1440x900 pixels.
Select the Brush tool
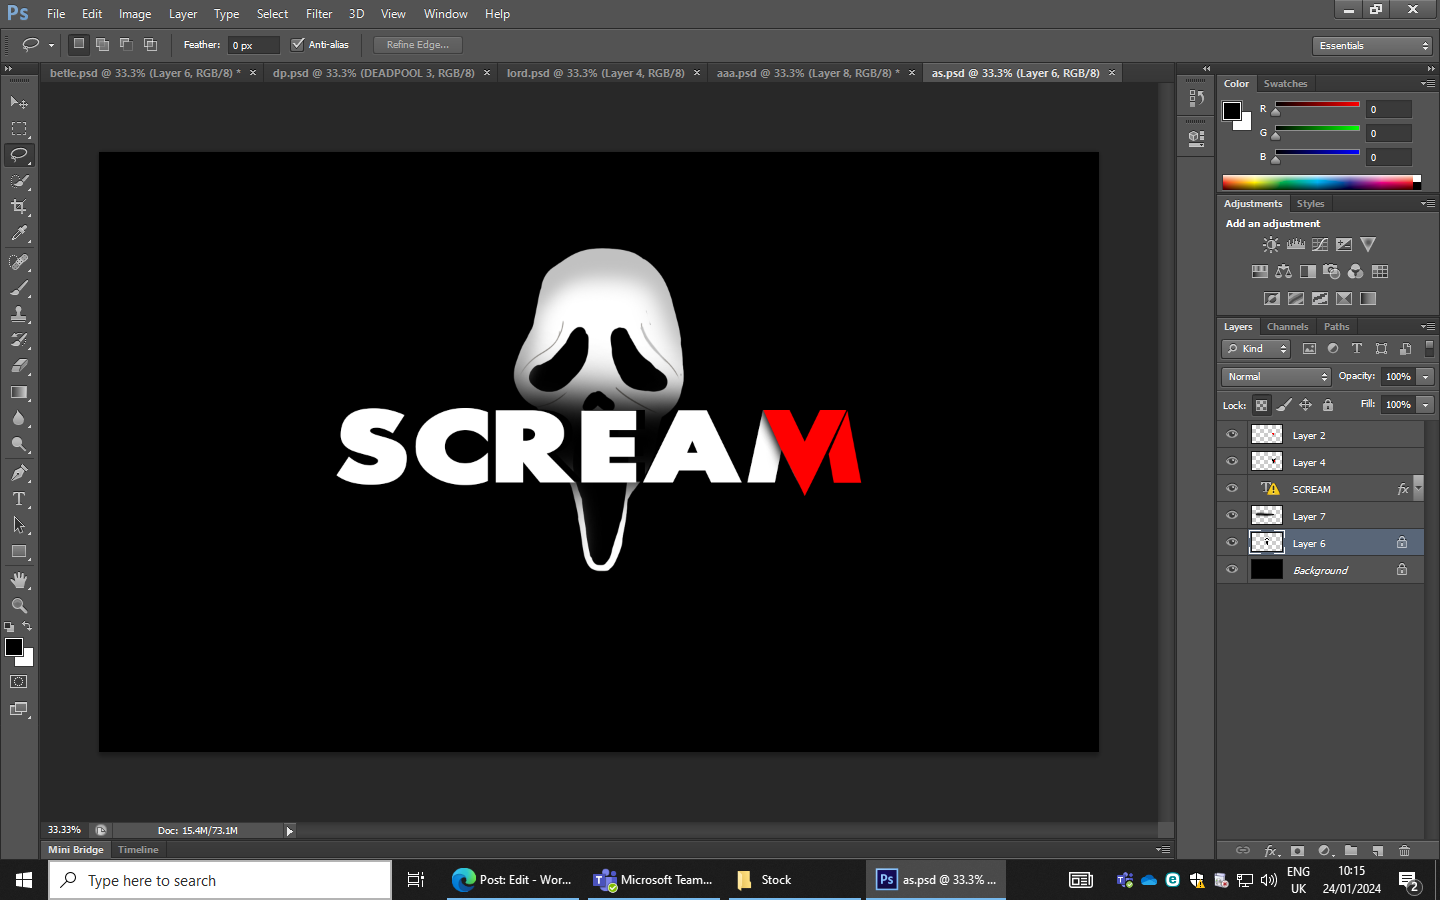tap(19, 288)
